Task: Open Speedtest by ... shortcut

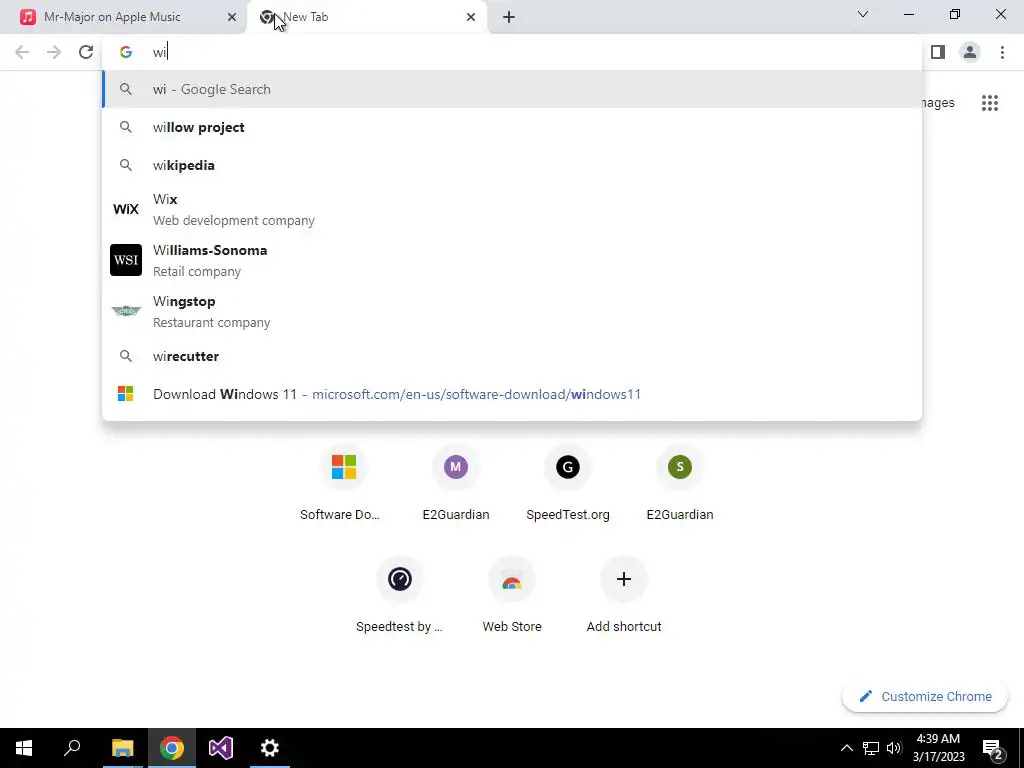Action: tap(400, 595)
